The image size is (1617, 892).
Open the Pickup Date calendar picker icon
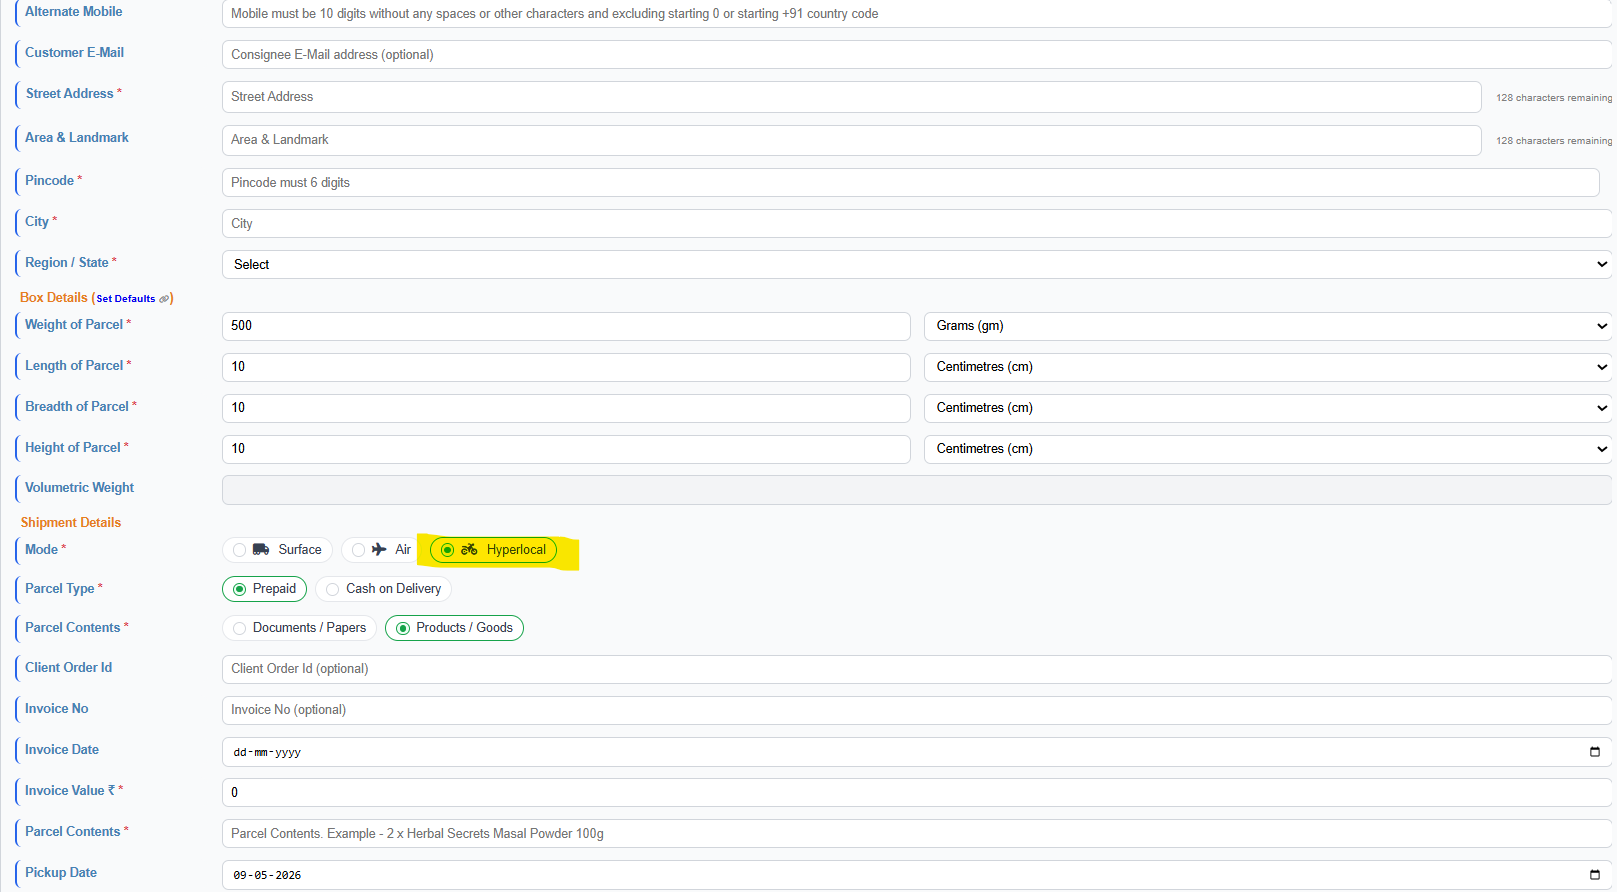[x=1595, y=875]
